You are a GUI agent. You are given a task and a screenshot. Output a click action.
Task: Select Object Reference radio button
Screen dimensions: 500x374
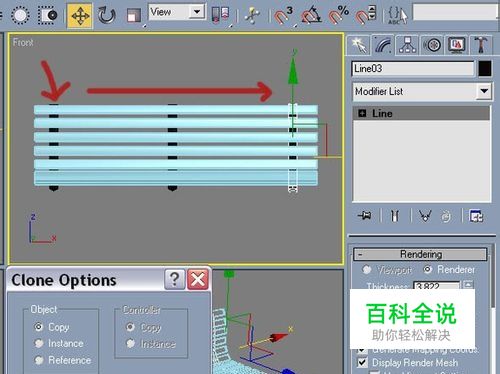(x=39, y=360)
